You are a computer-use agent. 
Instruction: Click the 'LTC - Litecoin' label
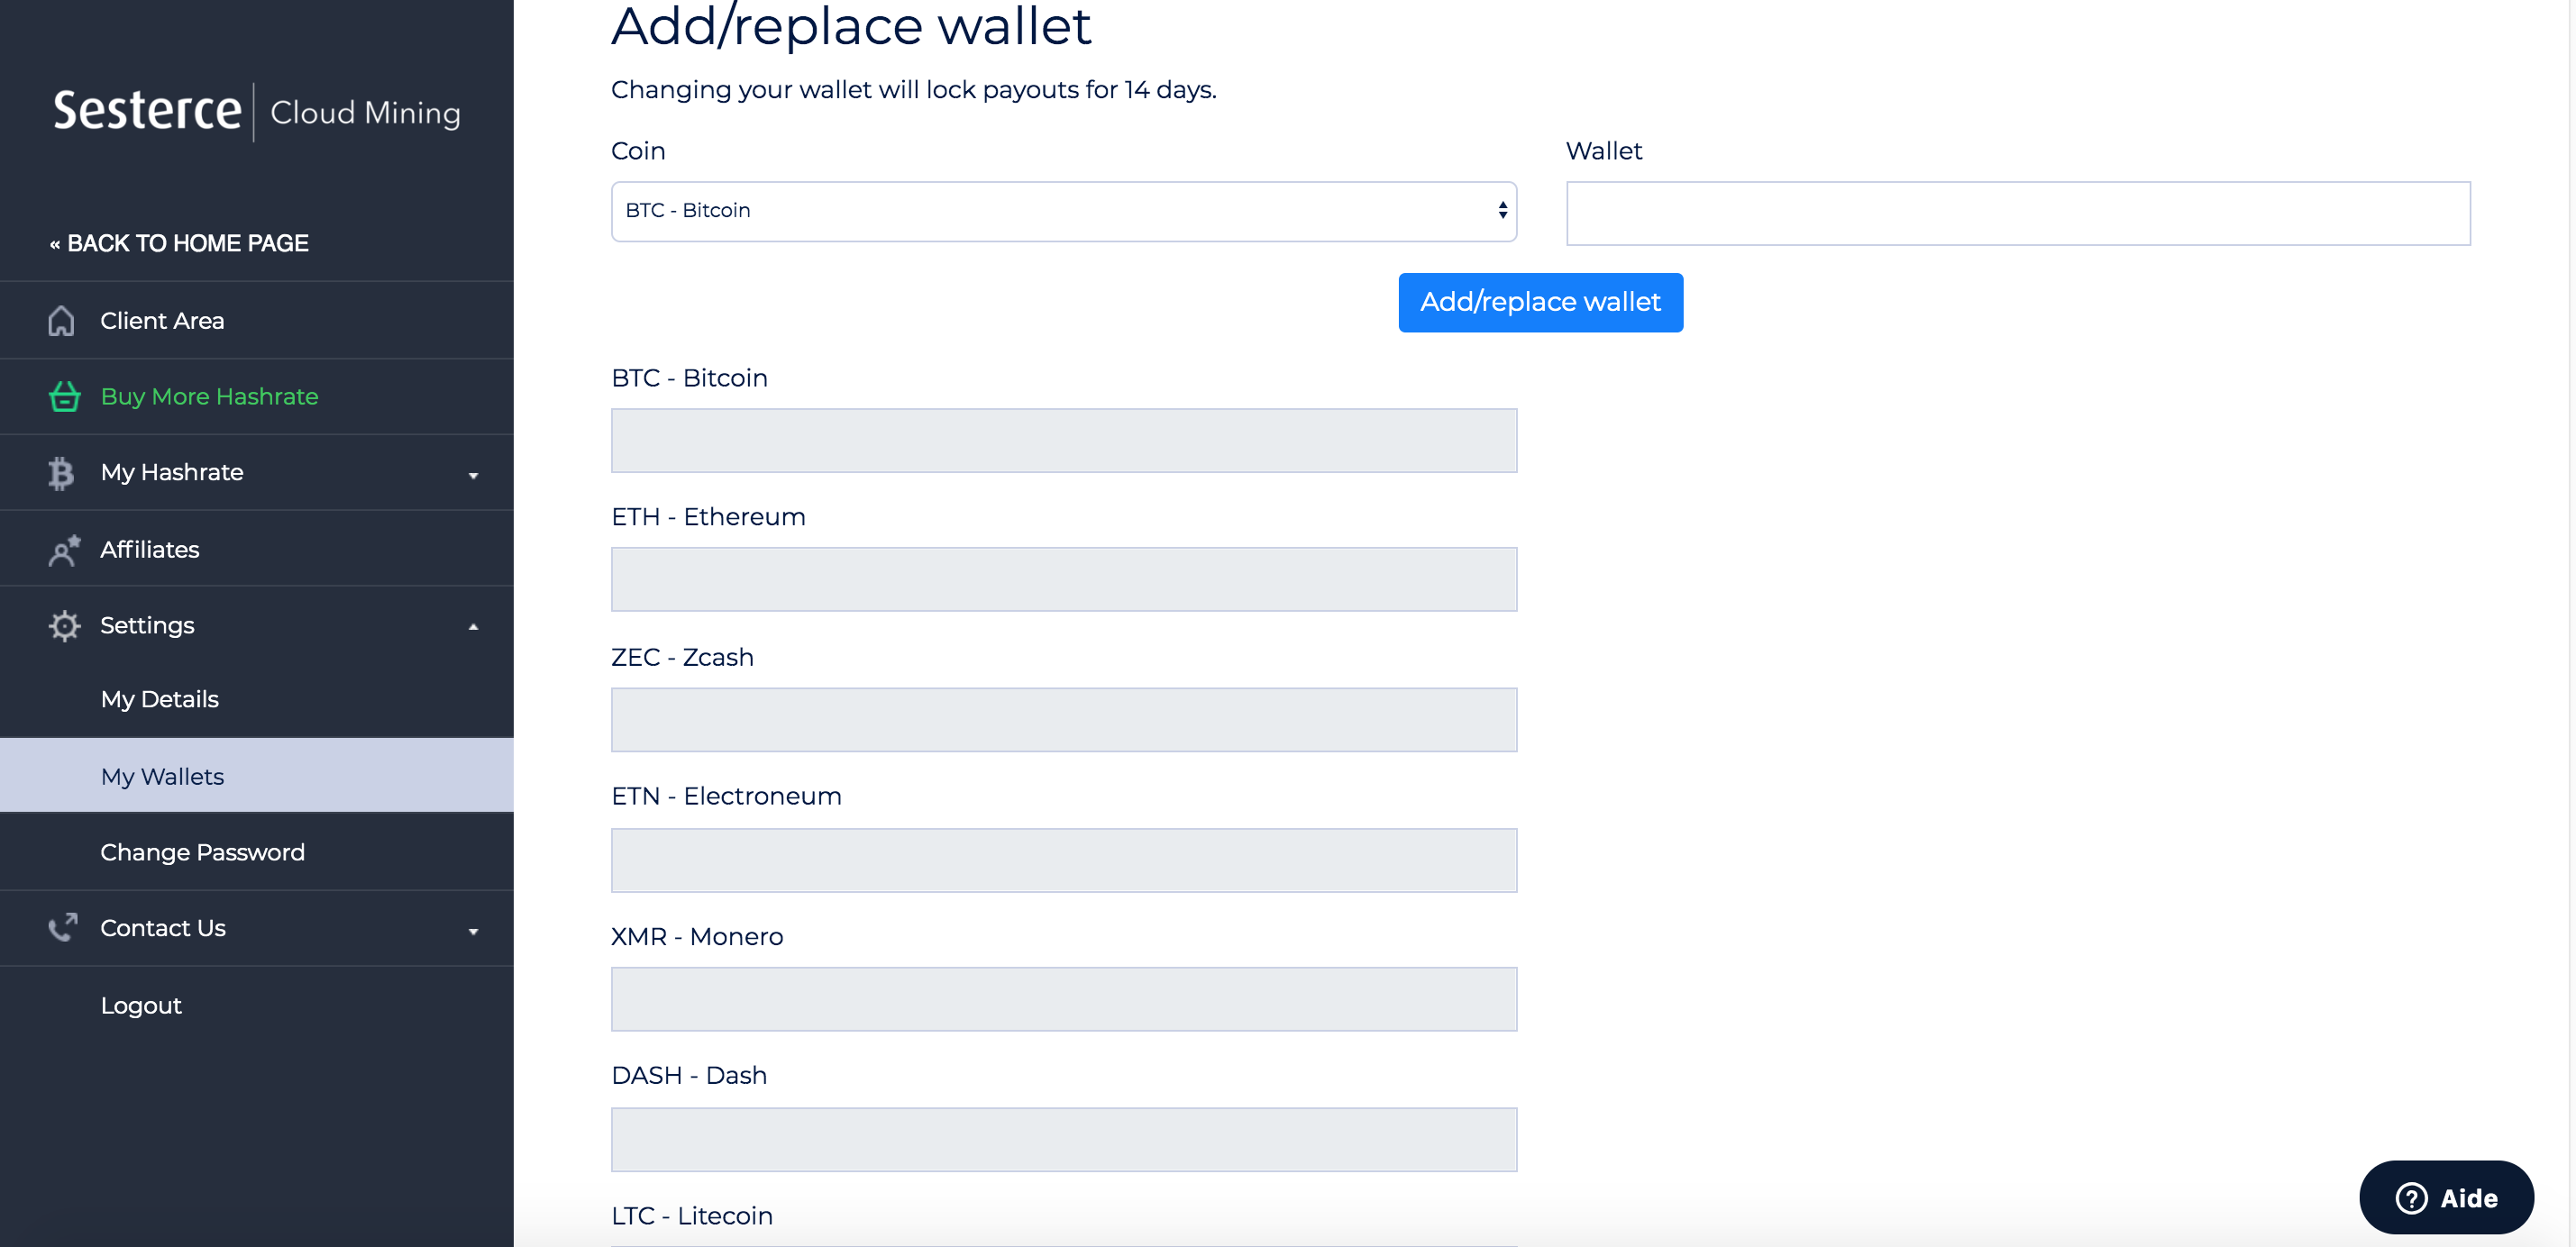tap(692, 1216)
